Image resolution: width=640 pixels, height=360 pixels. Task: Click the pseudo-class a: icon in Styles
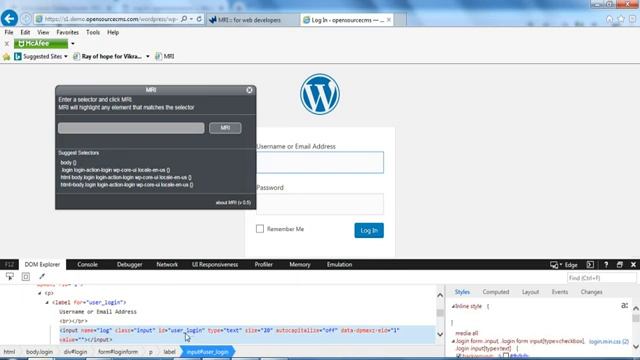point(624,305)
